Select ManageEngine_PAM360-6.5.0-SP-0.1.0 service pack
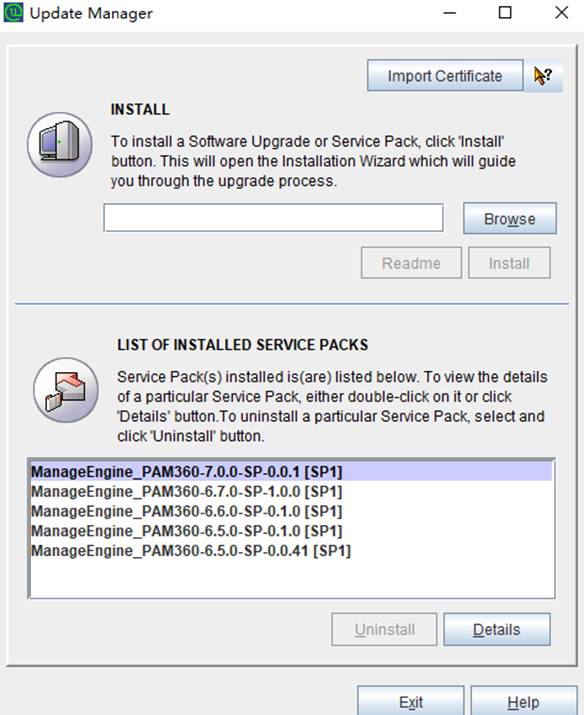This screenshot has width=584, height=715. click(x=291, y=531)
